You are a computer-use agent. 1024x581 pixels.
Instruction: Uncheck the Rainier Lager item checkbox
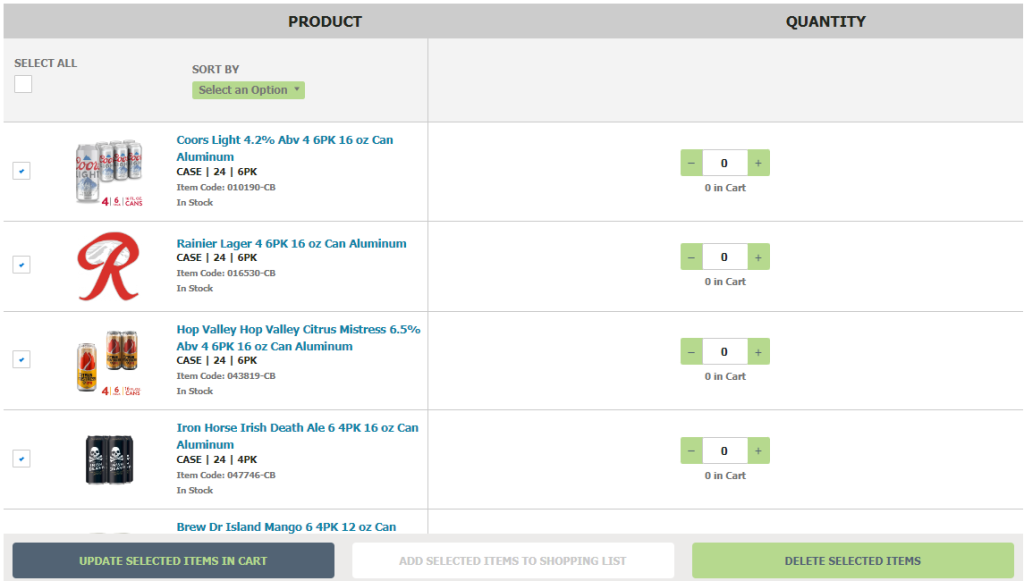(x=22, y=265)
